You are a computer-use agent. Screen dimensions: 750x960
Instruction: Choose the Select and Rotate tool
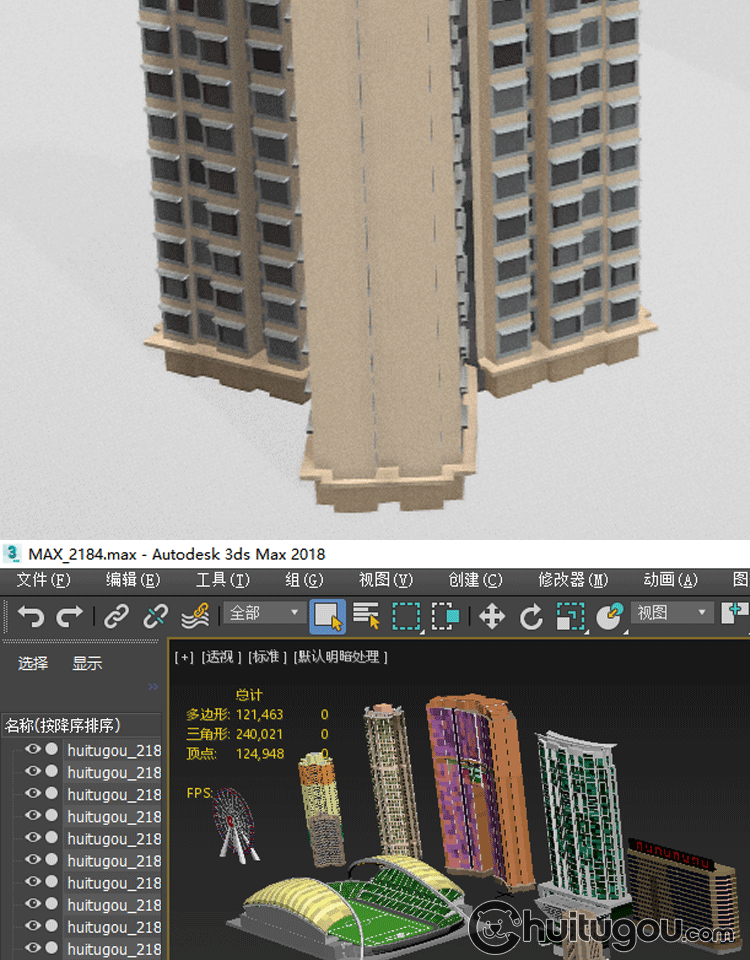pos(531,616)
